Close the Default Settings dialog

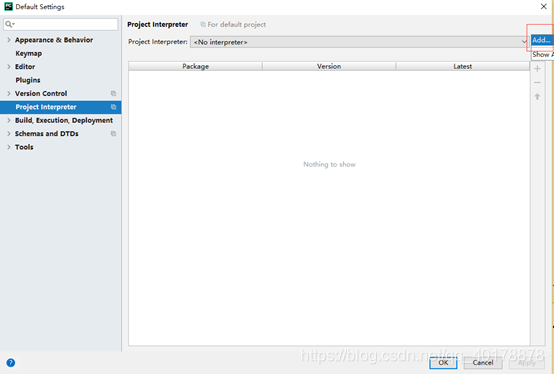click(544, 6)
